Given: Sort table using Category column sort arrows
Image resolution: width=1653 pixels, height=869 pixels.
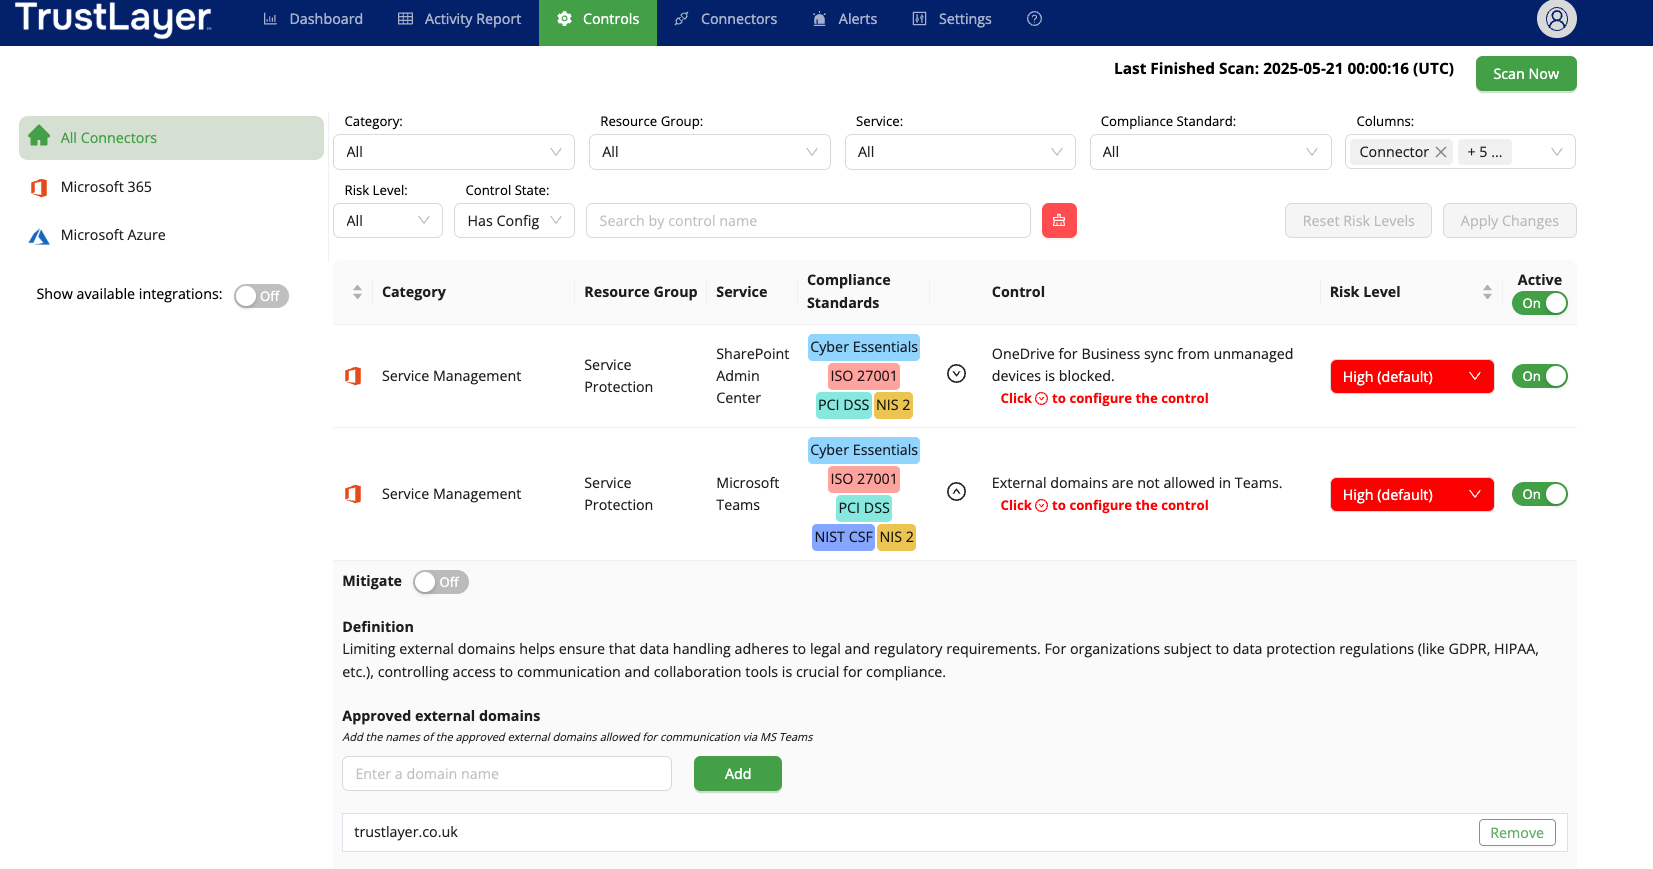Looking at the screenshot, I should click(357, 292).
